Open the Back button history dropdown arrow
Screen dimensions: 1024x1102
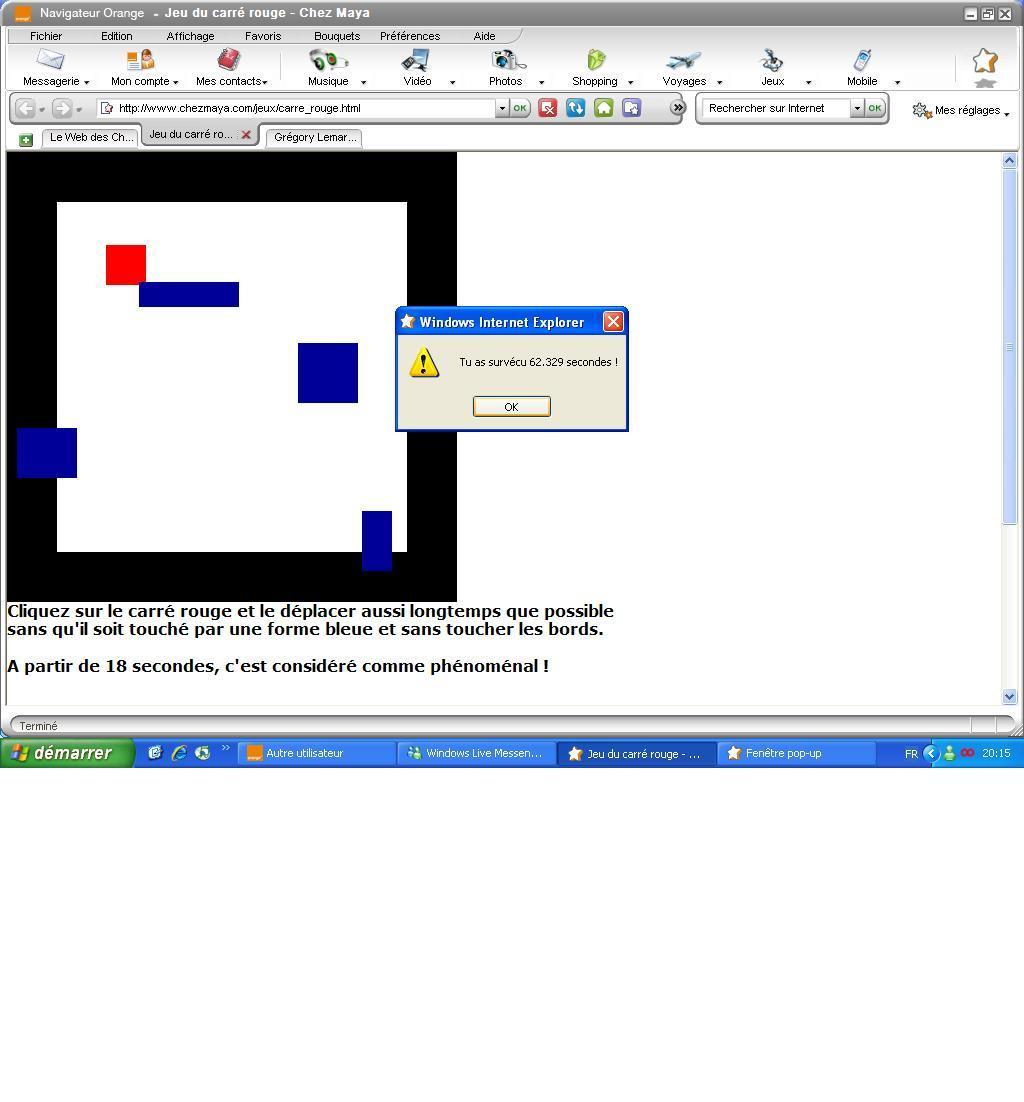coord(42,110)
